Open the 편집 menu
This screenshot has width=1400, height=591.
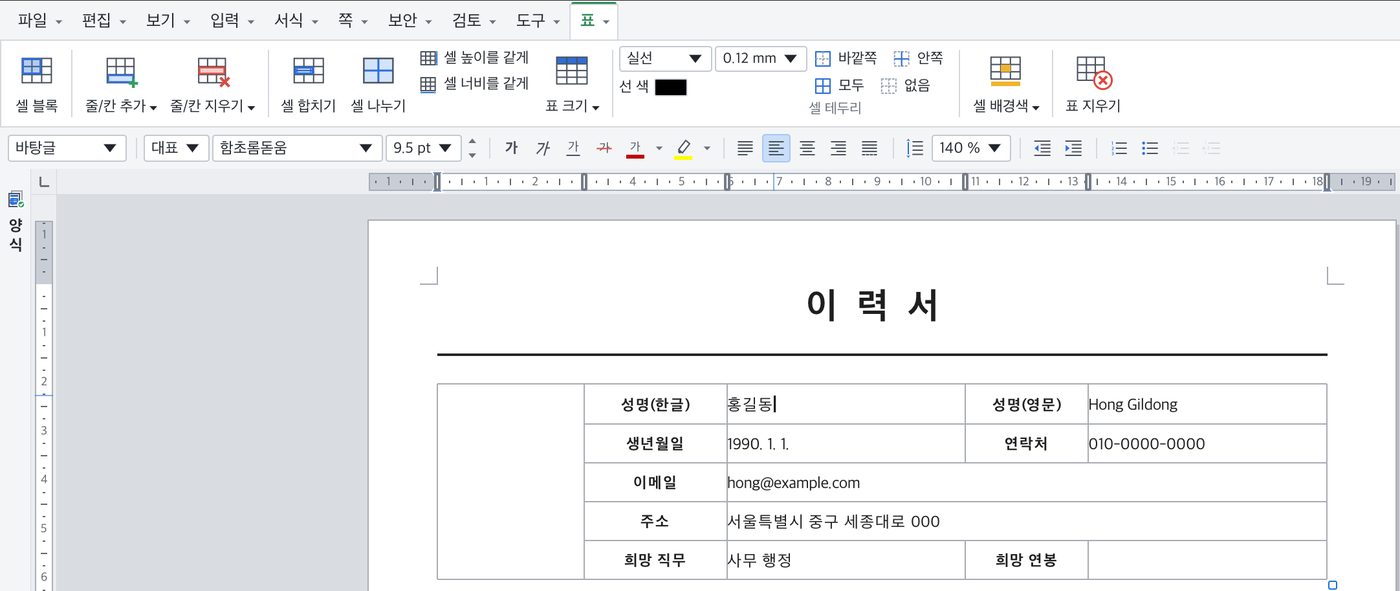[x=103, y=20]
